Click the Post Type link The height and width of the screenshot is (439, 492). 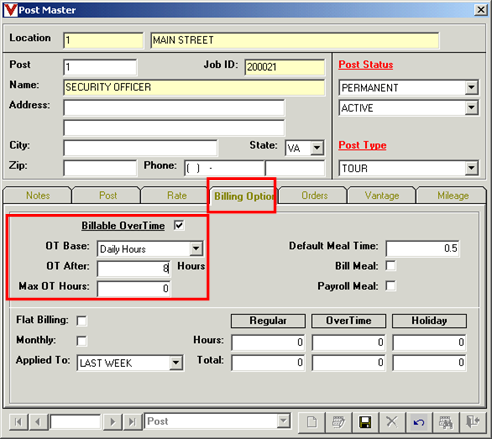pyautogui.click(x=362, y=145)
